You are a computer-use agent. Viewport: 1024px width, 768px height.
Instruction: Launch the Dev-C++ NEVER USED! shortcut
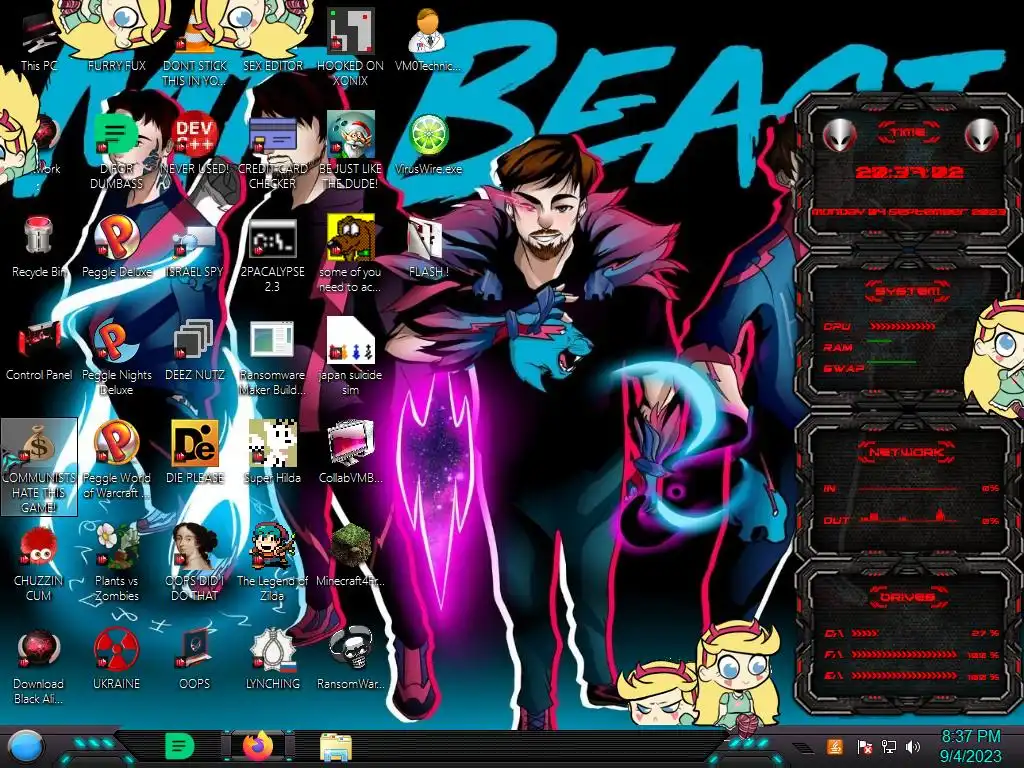(x=195, y=144)
